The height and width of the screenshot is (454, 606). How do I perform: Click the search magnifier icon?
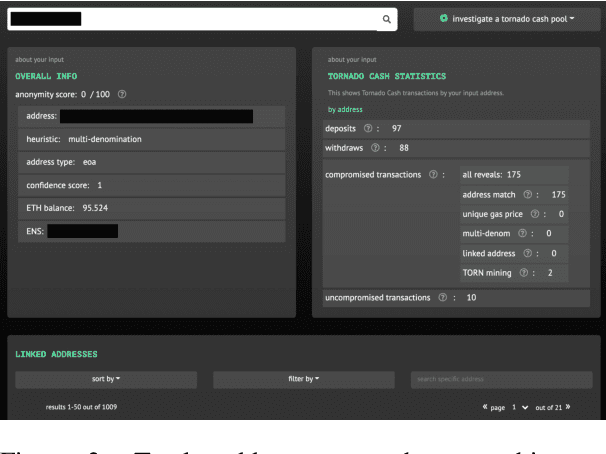pos(387,19)
